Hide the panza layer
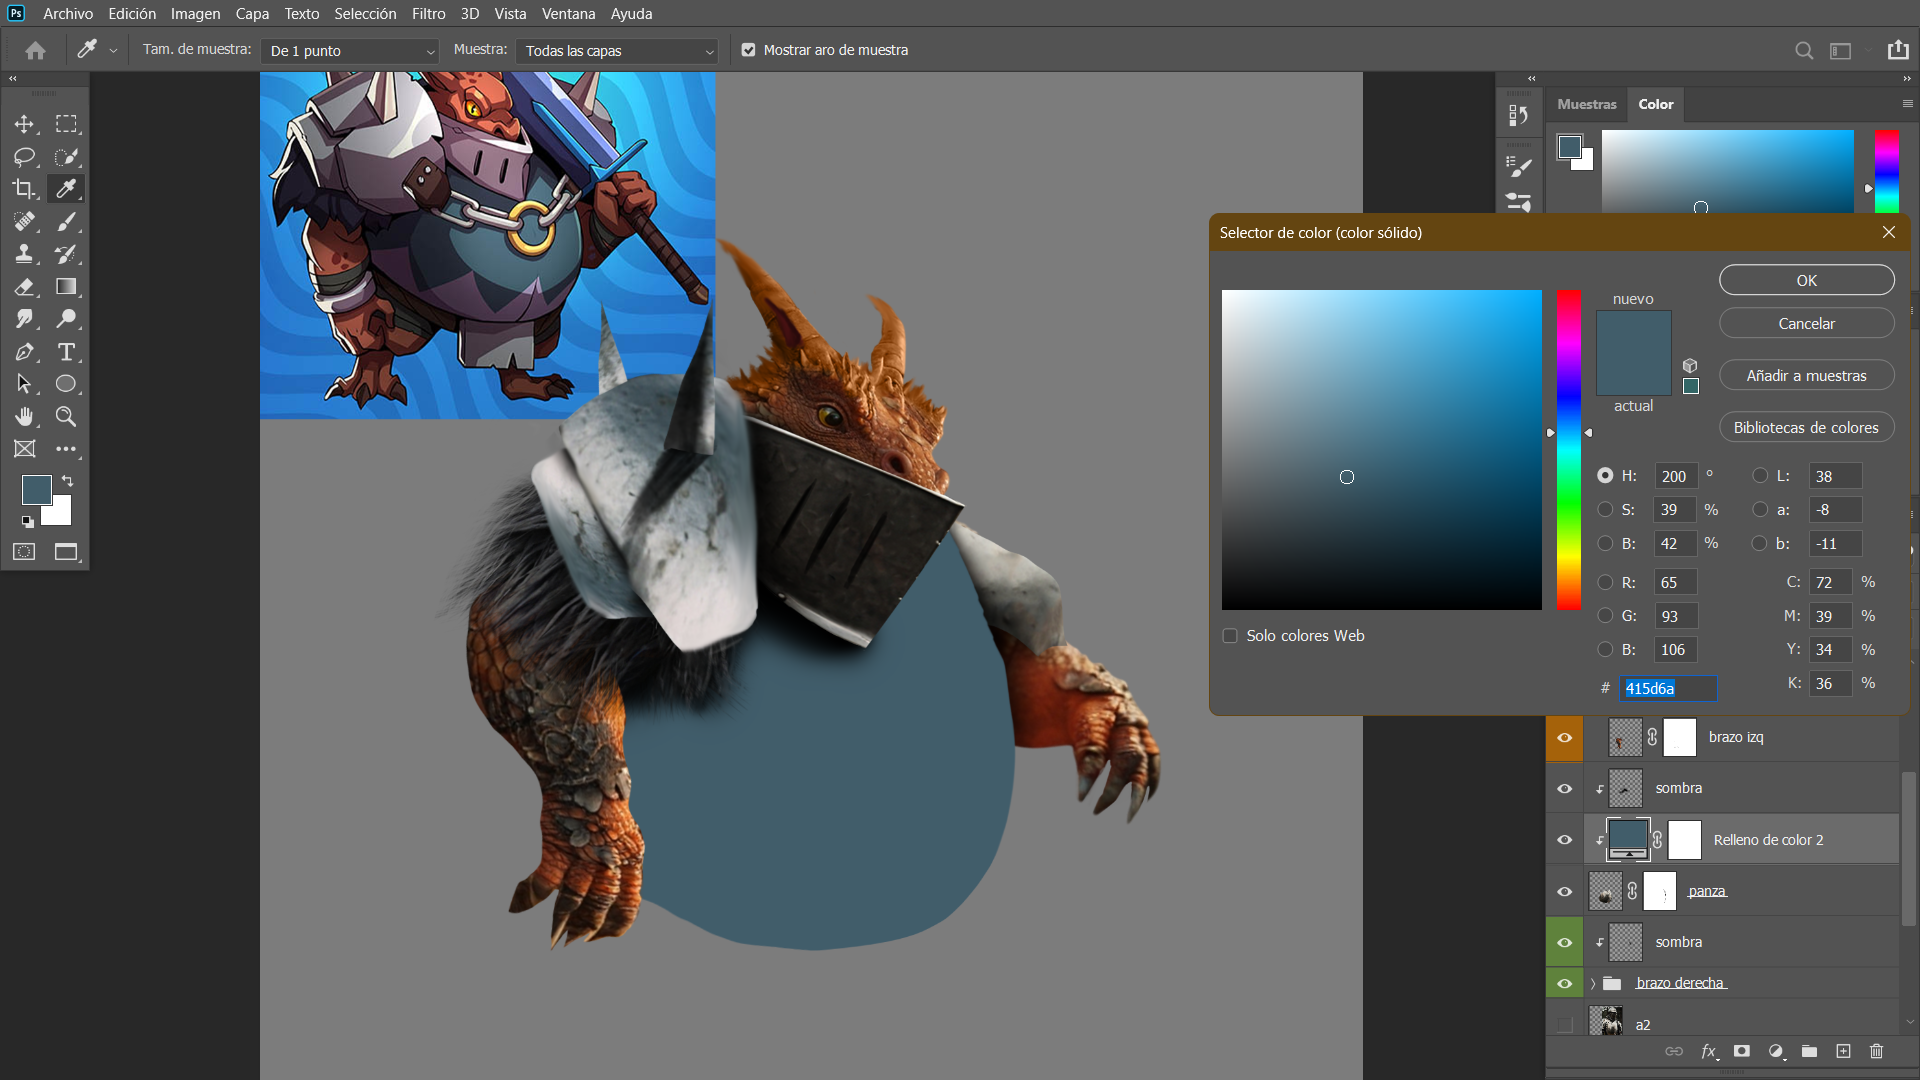1920x1080 pixels. point(1565,892)
